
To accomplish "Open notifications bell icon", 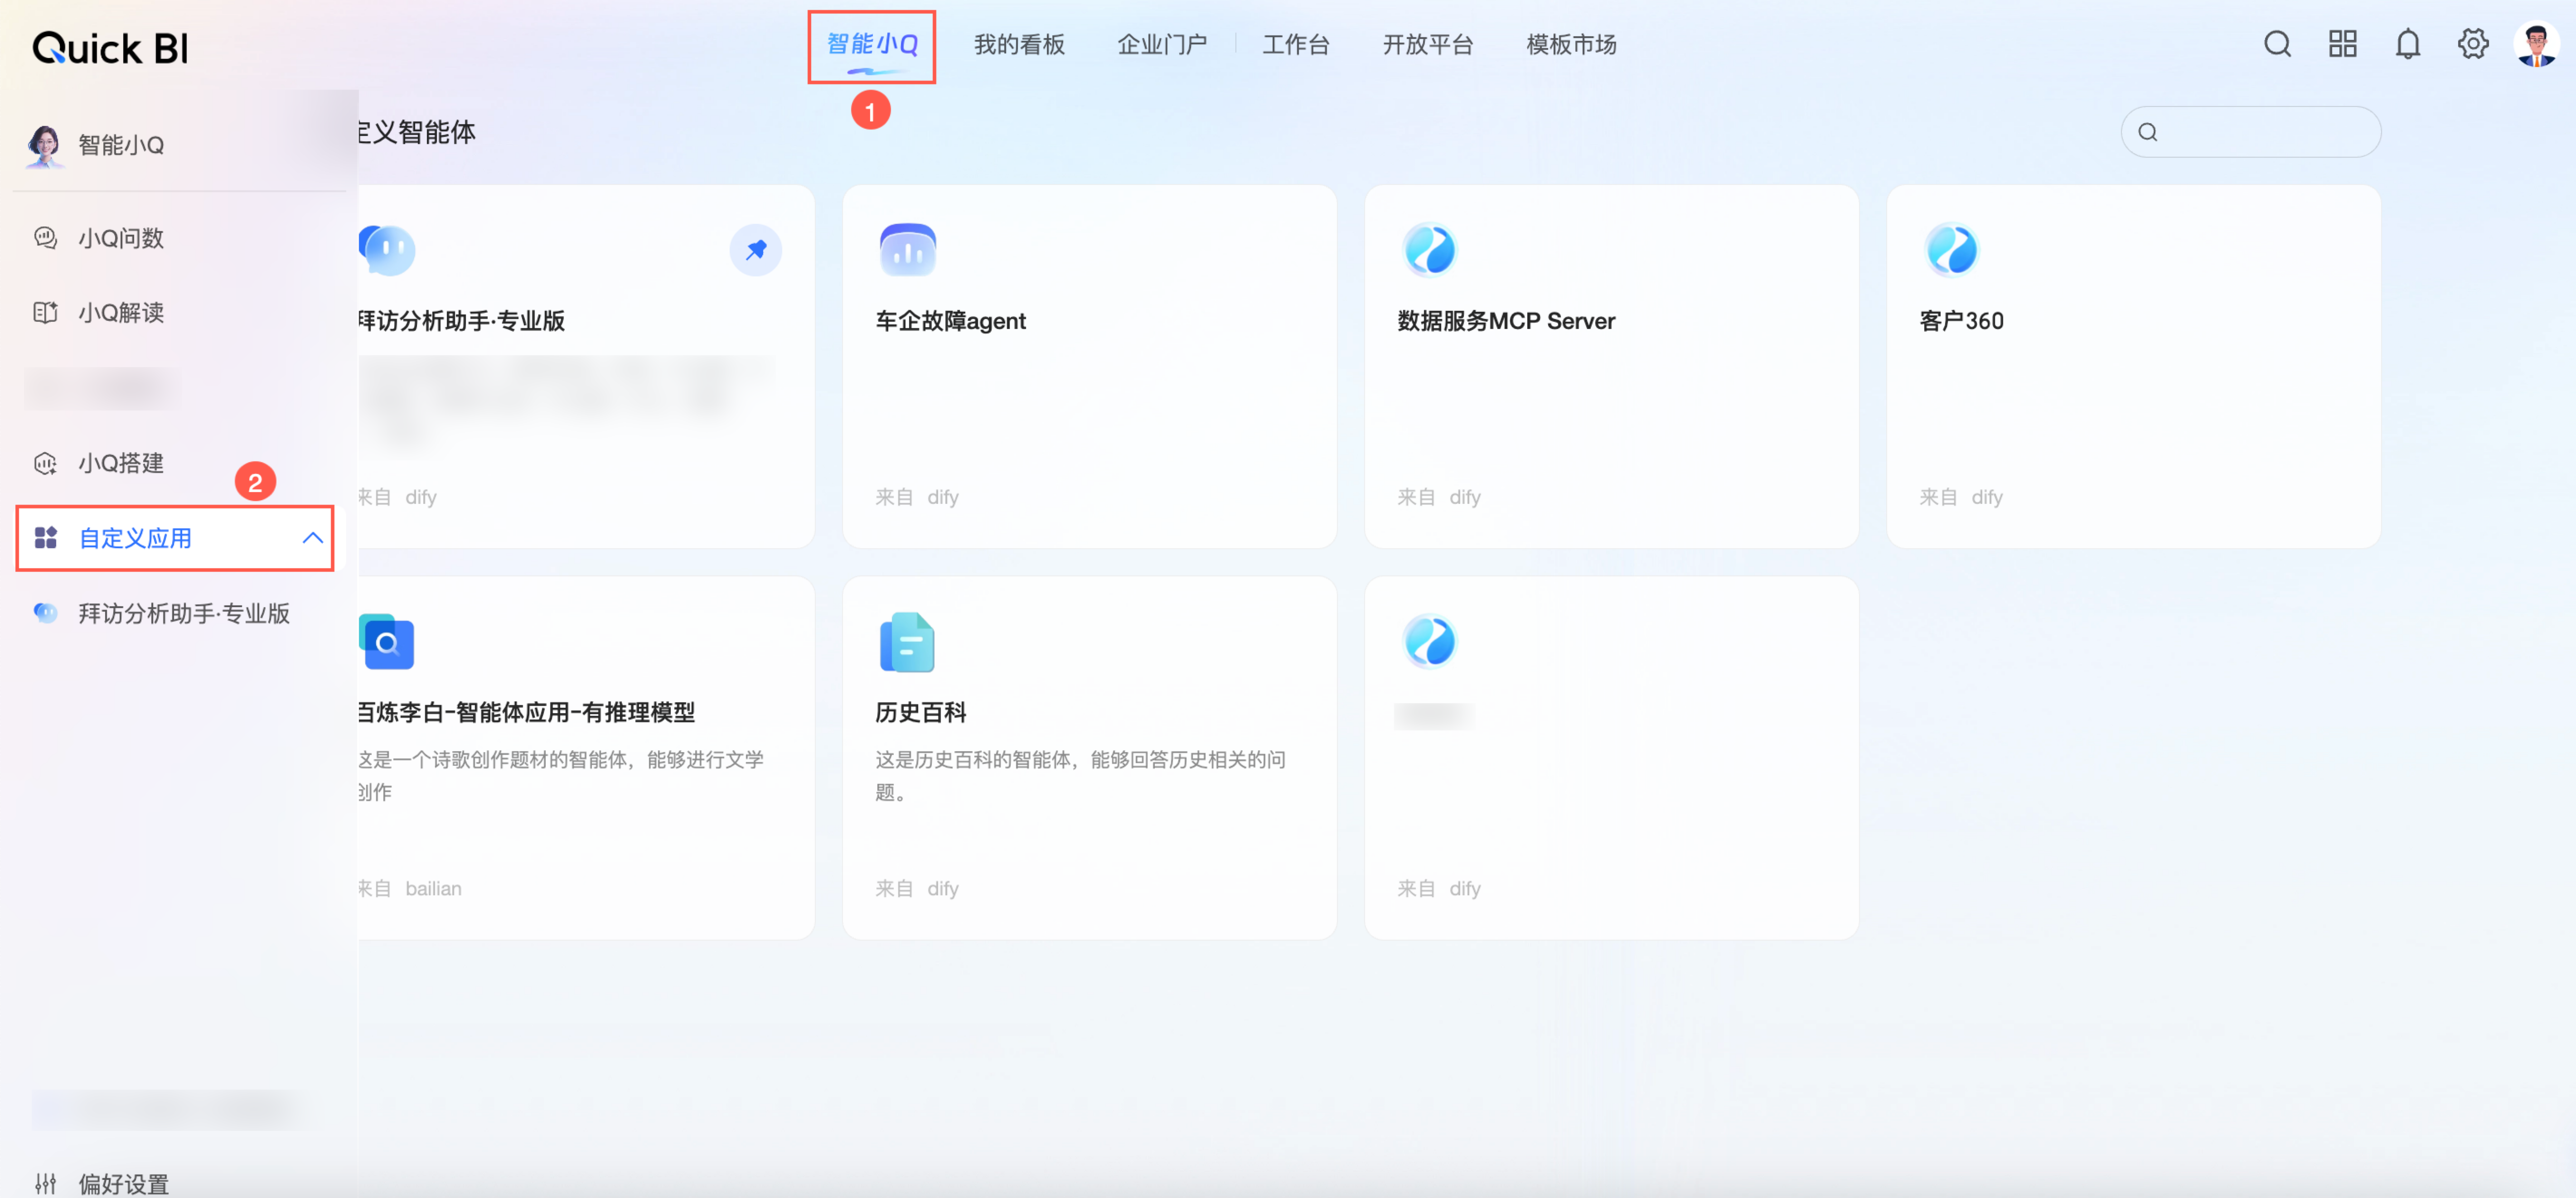I will pyautogui.click(x=2407, y=44).
